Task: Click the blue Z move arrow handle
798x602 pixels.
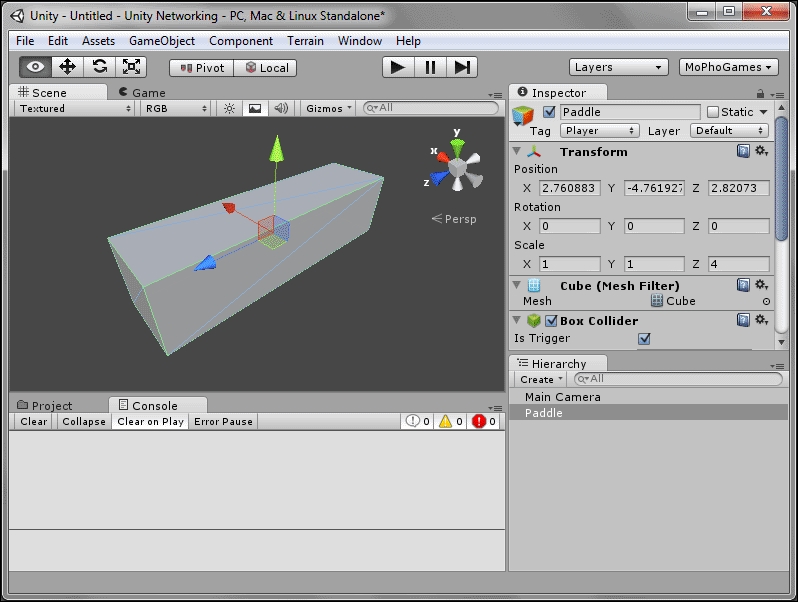Action: coord(206,263)
